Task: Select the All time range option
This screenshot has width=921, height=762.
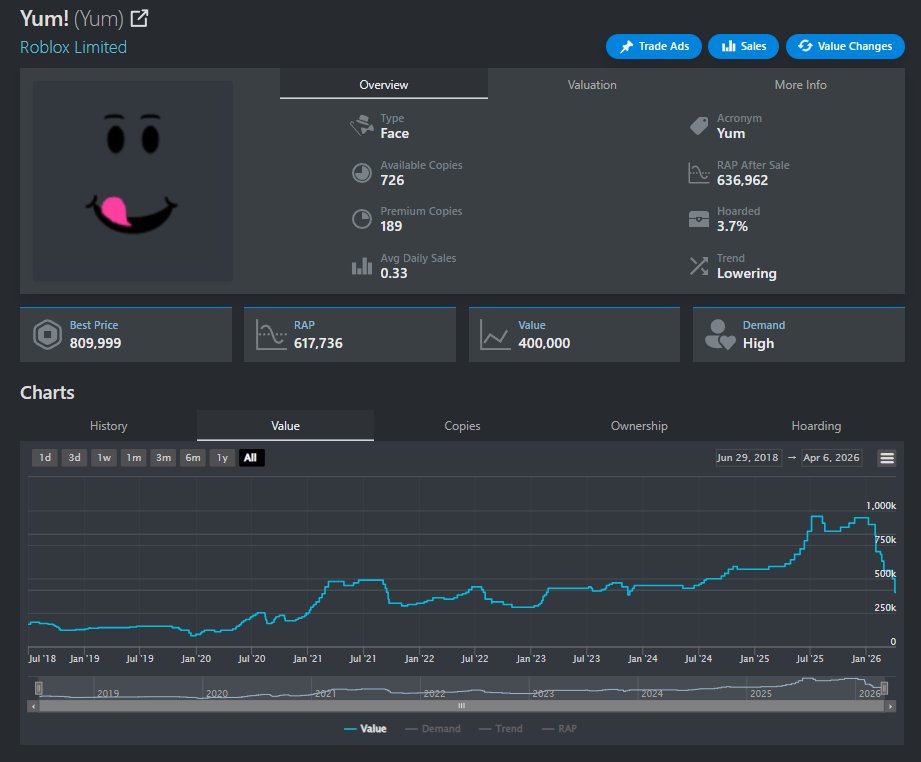Action: (x=251, y=458)
